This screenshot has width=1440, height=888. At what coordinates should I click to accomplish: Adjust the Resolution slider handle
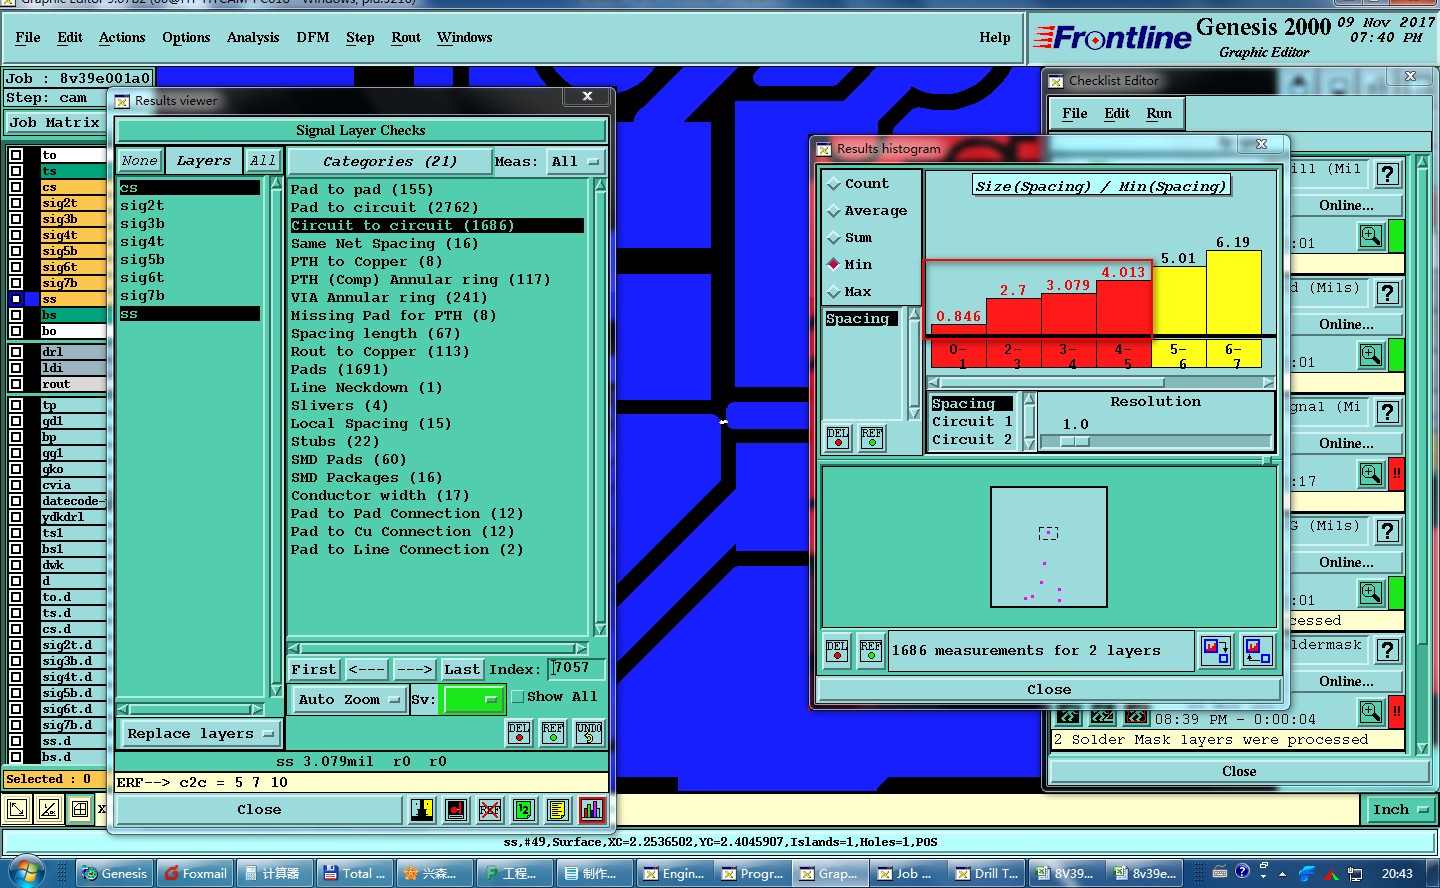click(x=1075, y=441)
